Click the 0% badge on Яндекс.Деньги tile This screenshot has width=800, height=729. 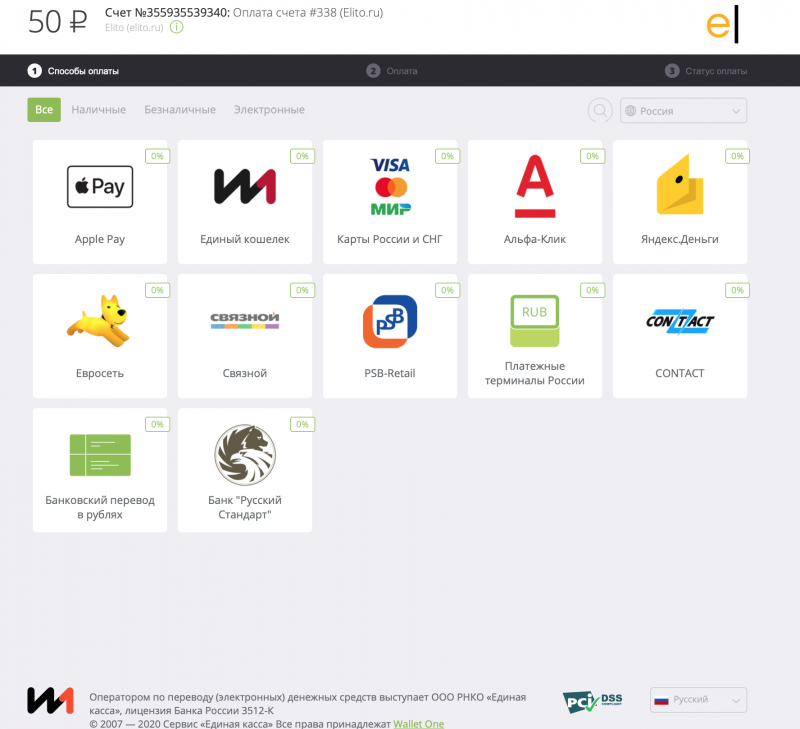[x=737, y=156]
